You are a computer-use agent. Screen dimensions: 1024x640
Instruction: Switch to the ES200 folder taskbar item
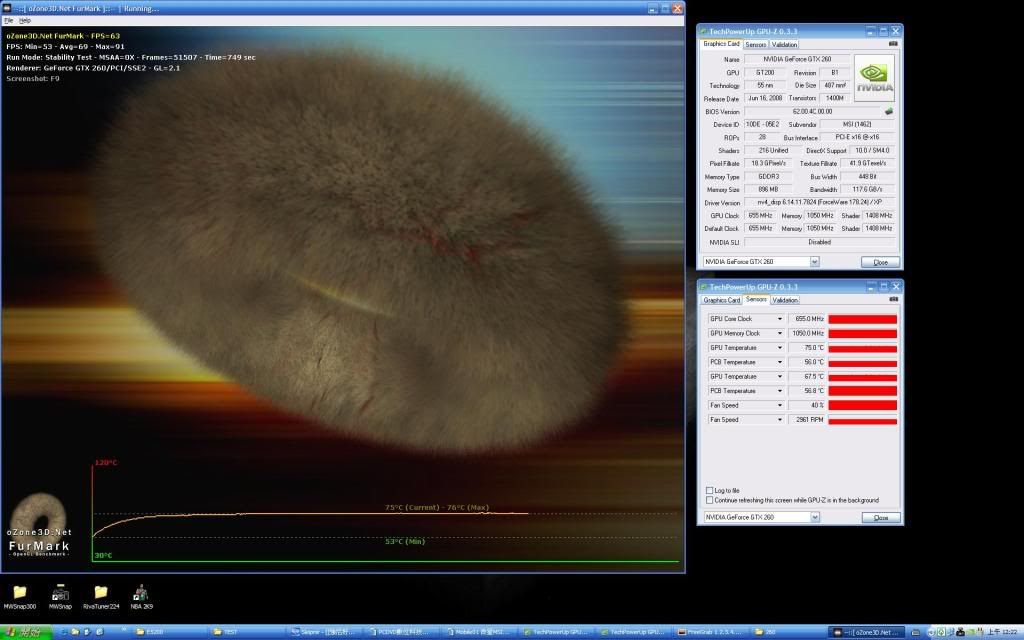click(x=170, y=632)
